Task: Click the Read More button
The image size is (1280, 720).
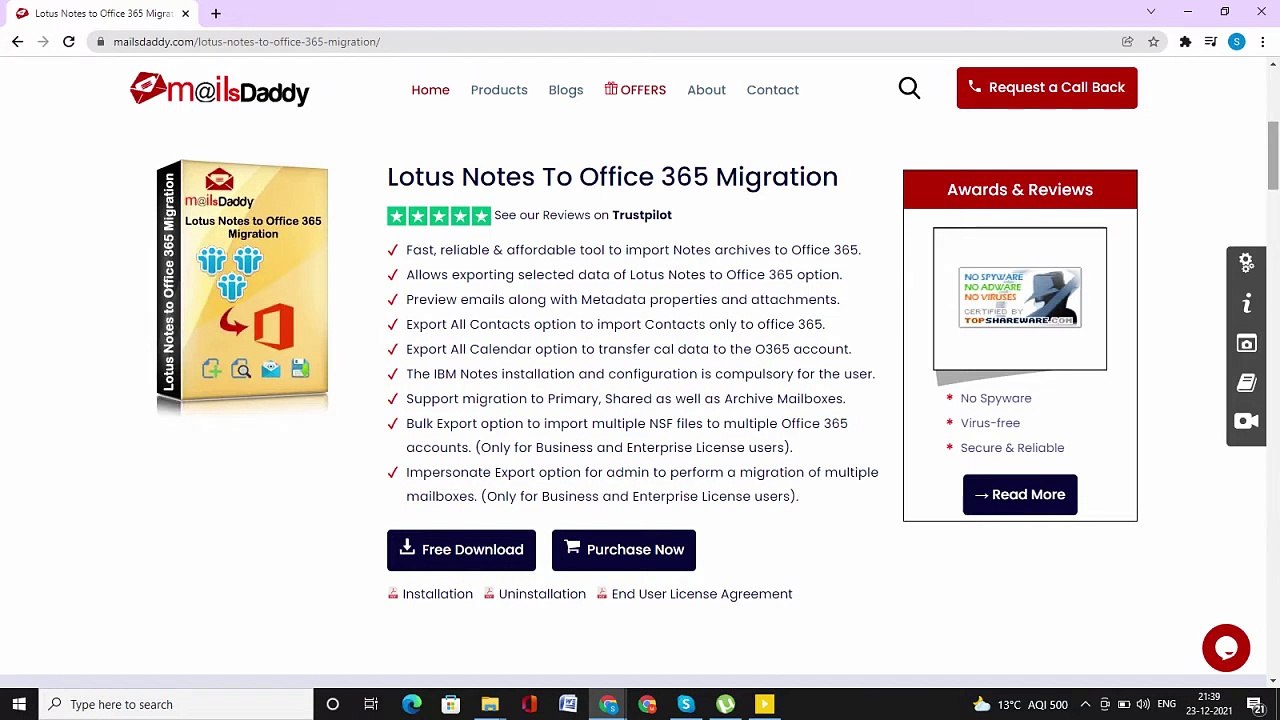Action: (x=1020, y=495)
